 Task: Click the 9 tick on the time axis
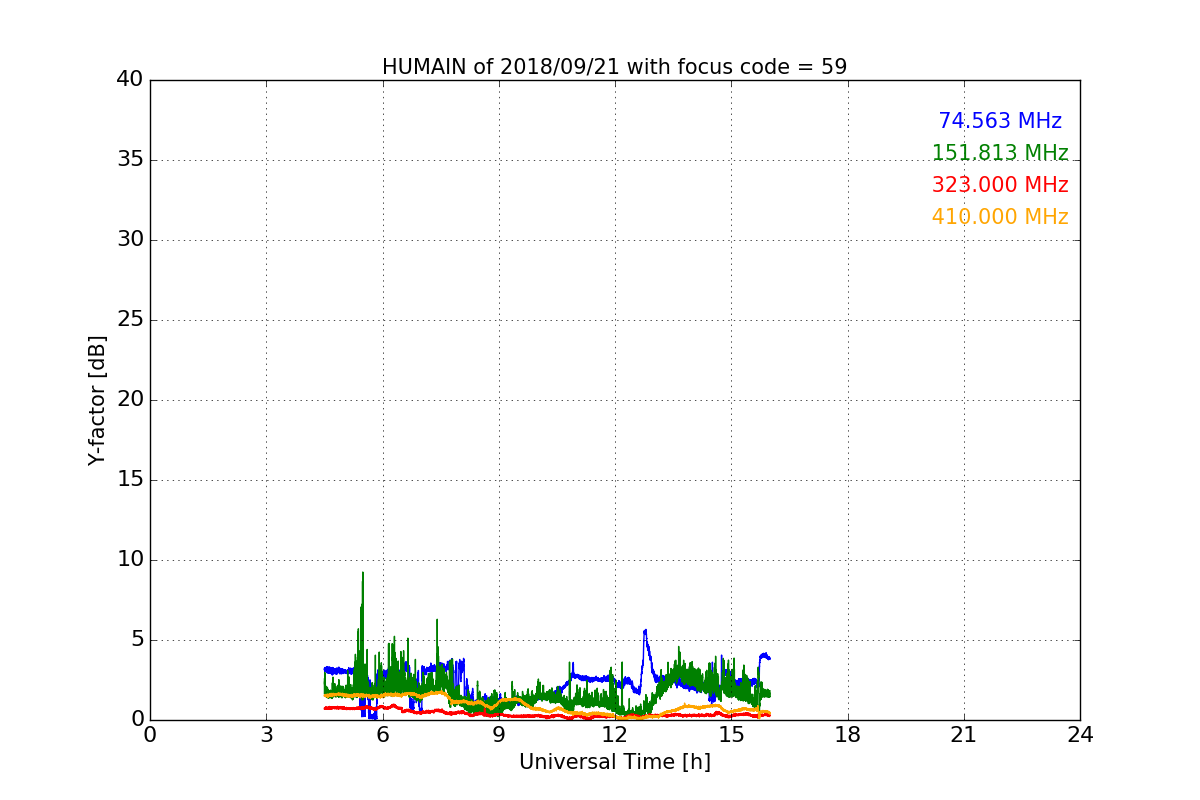pyautogui.click(x=499, y=735)
